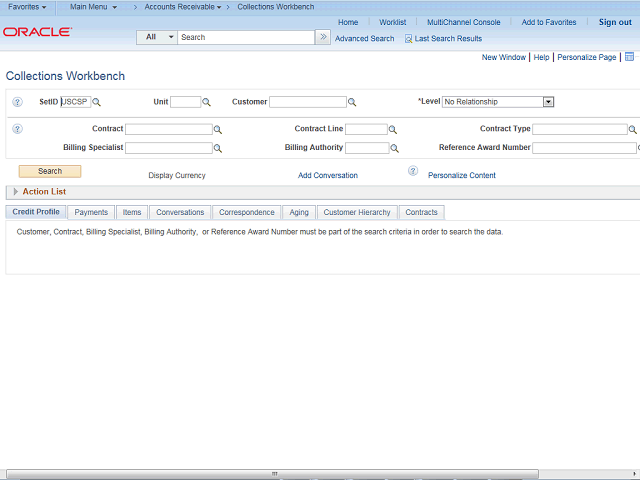Click the Oracle logo

pos(37,32)
